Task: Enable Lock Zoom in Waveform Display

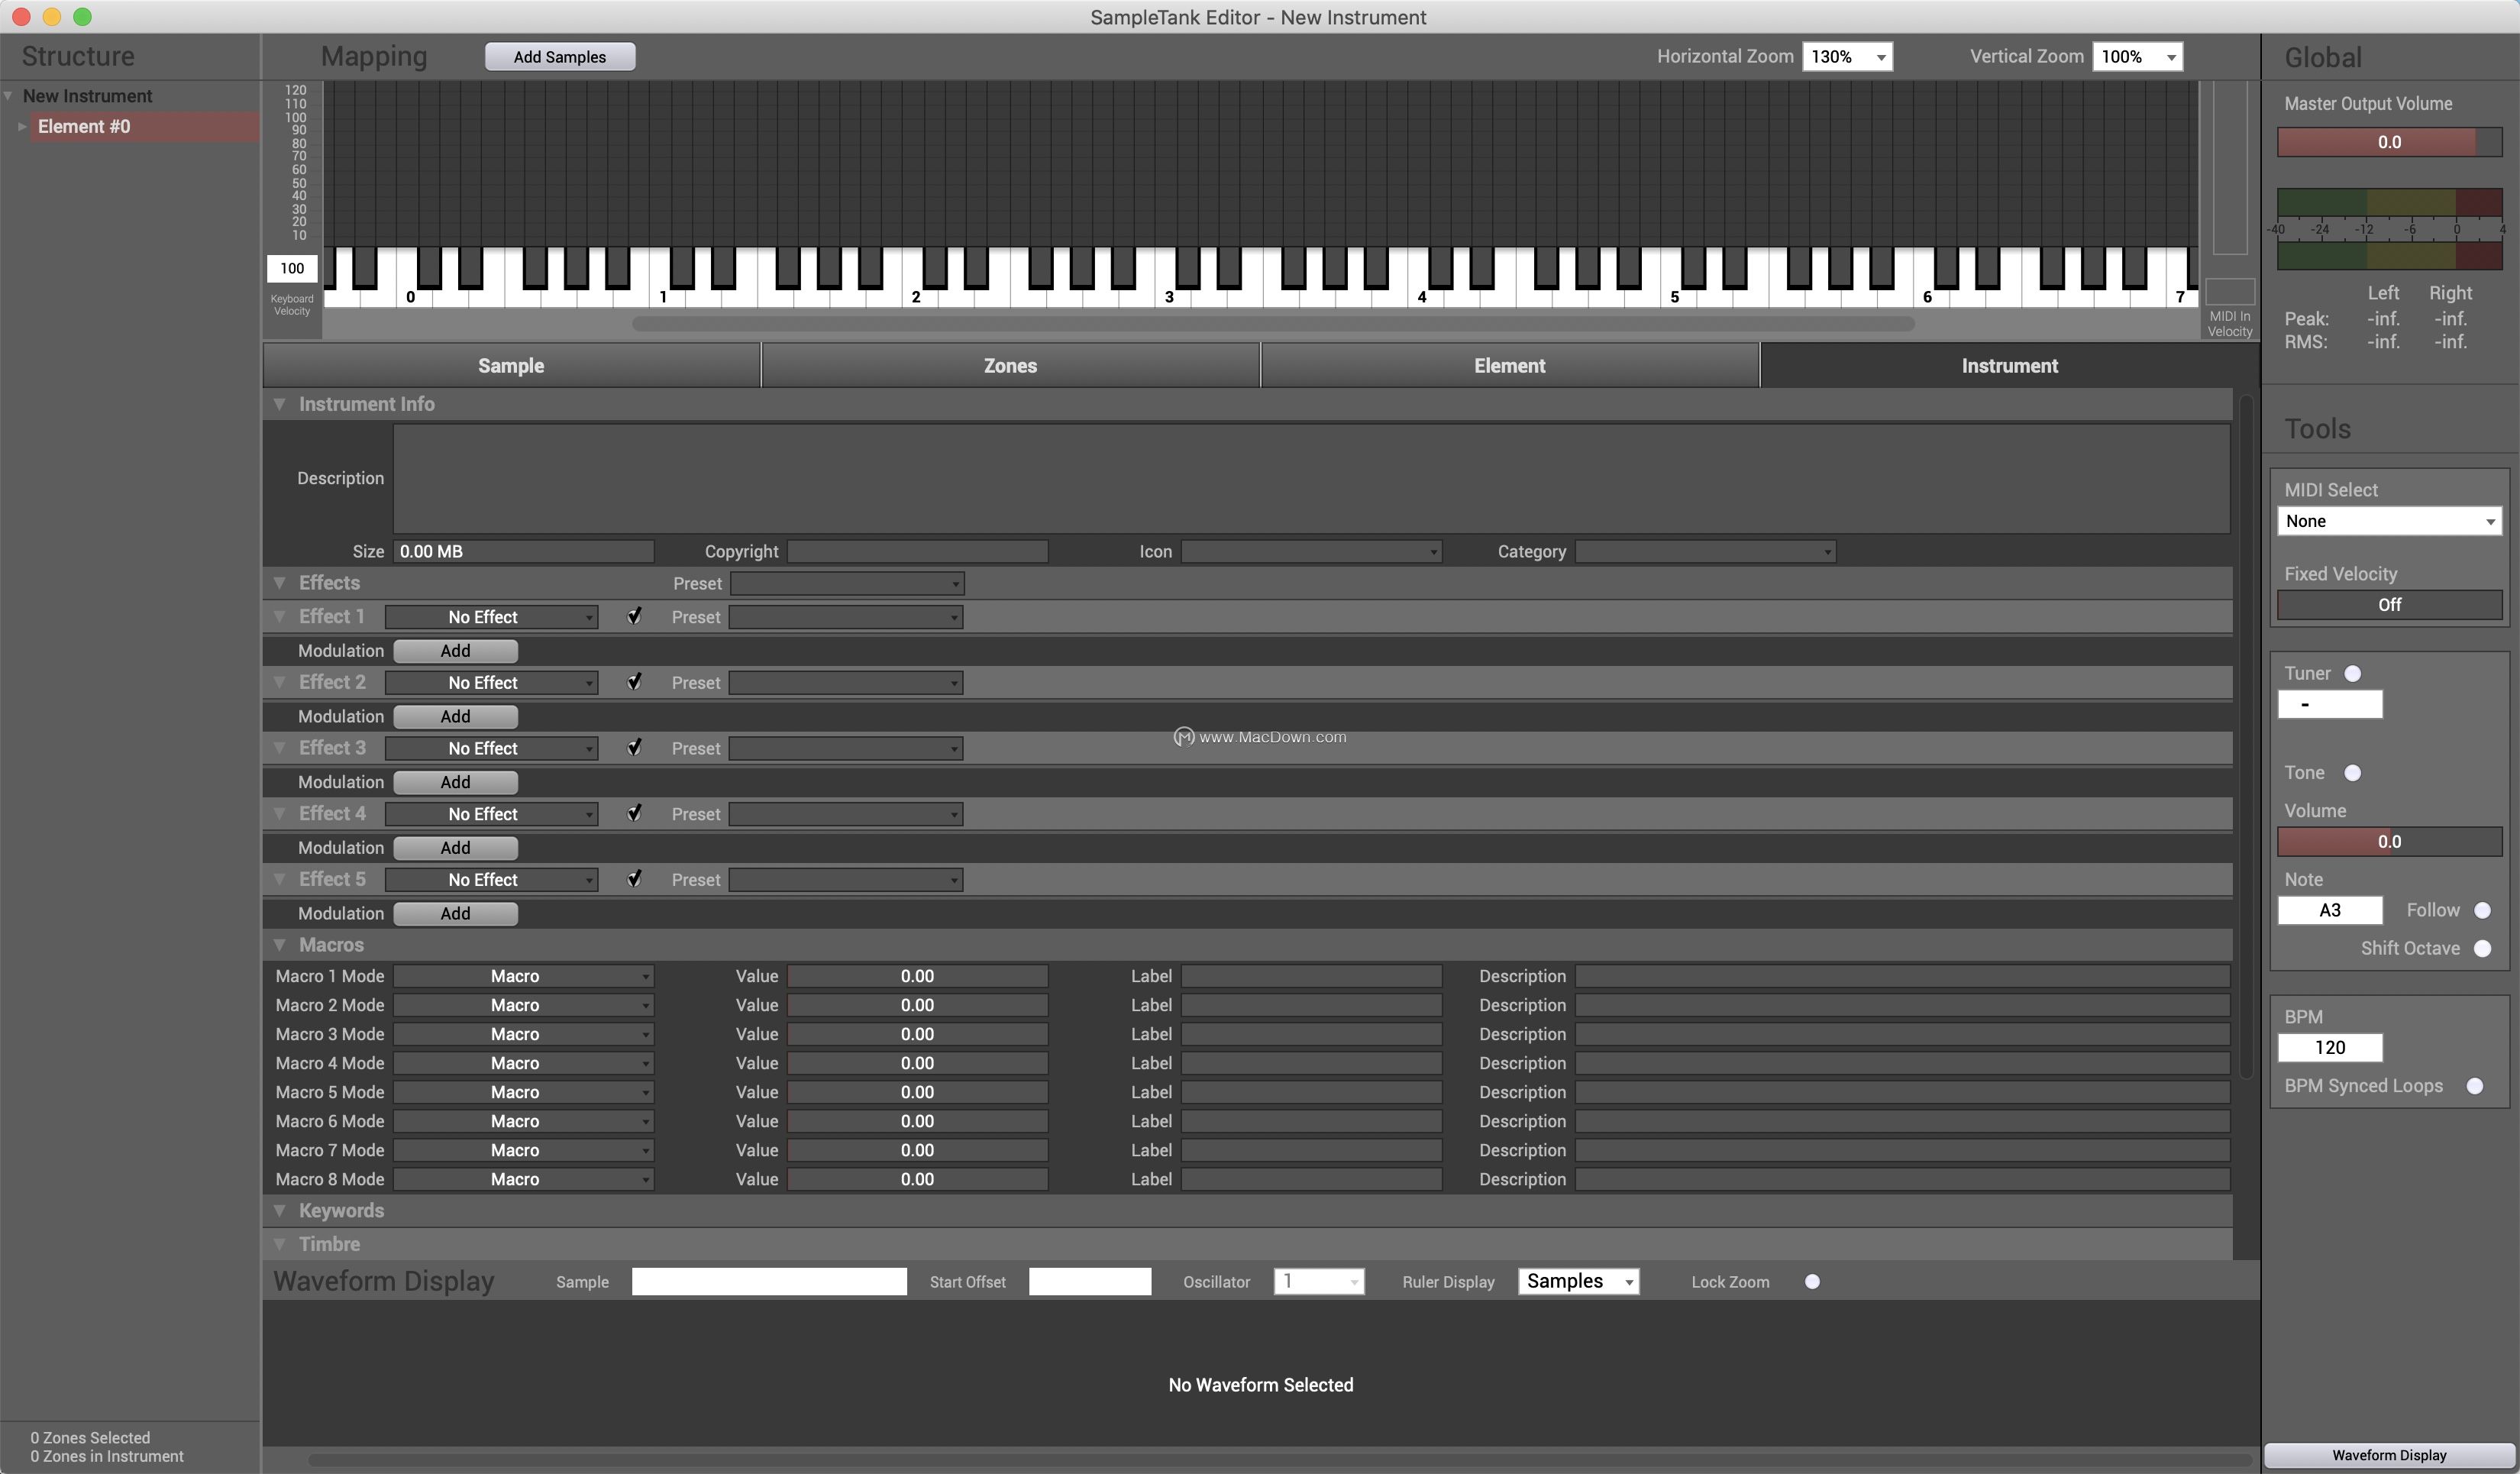Action: coord(1812,1281)
